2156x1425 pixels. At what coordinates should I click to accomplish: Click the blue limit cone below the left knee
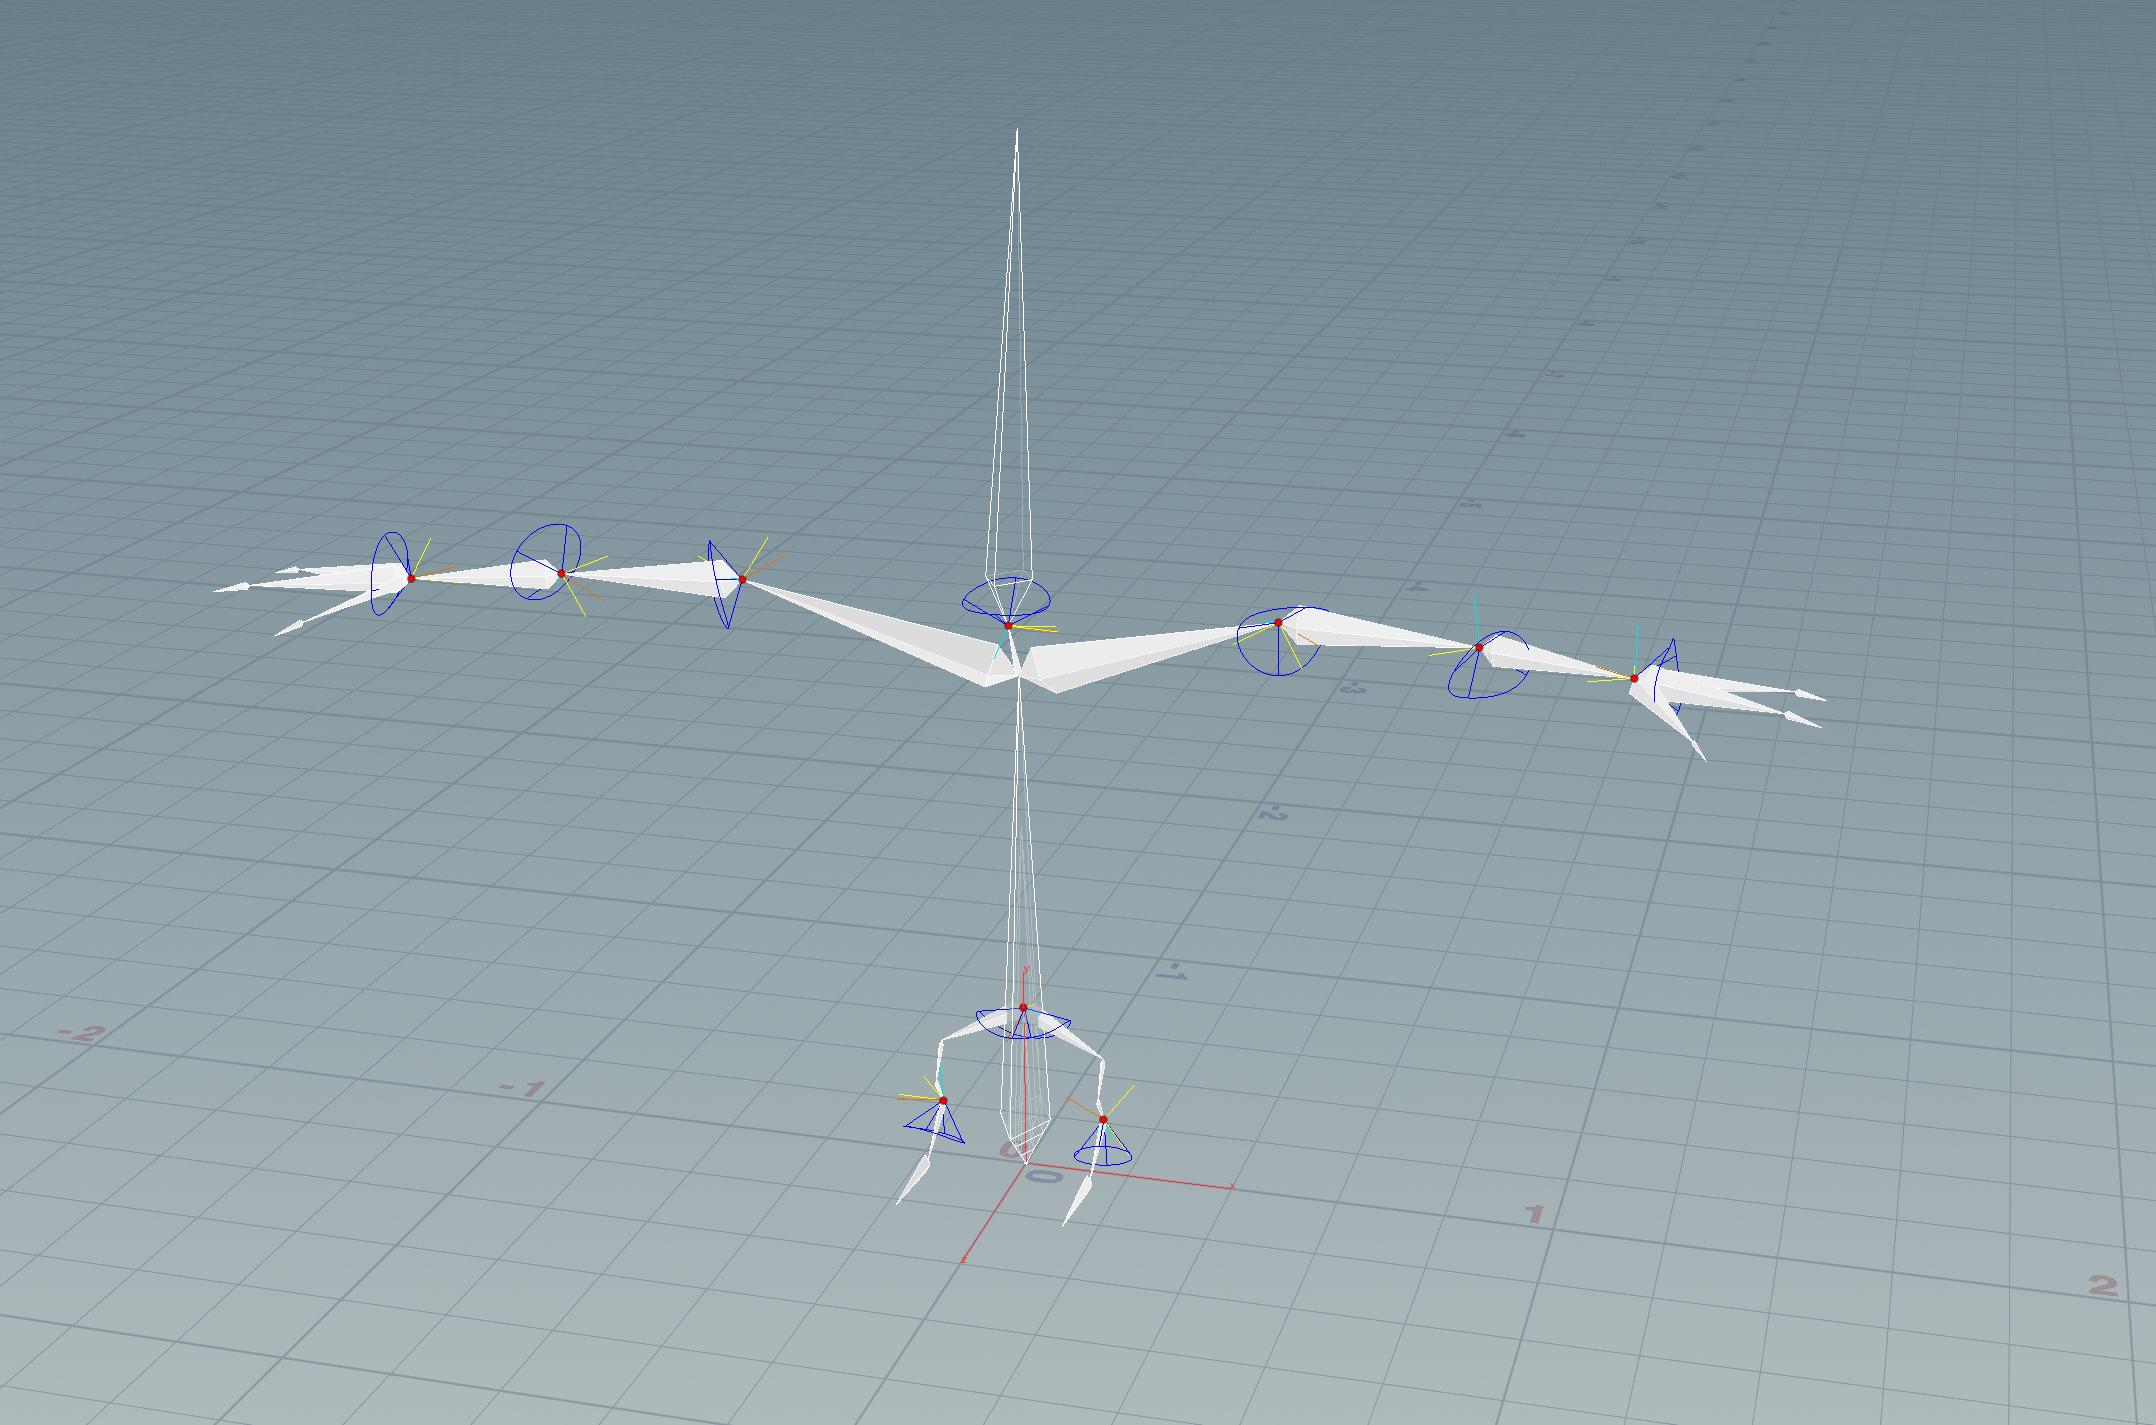pyautogui.click(x=936, y=1124)
